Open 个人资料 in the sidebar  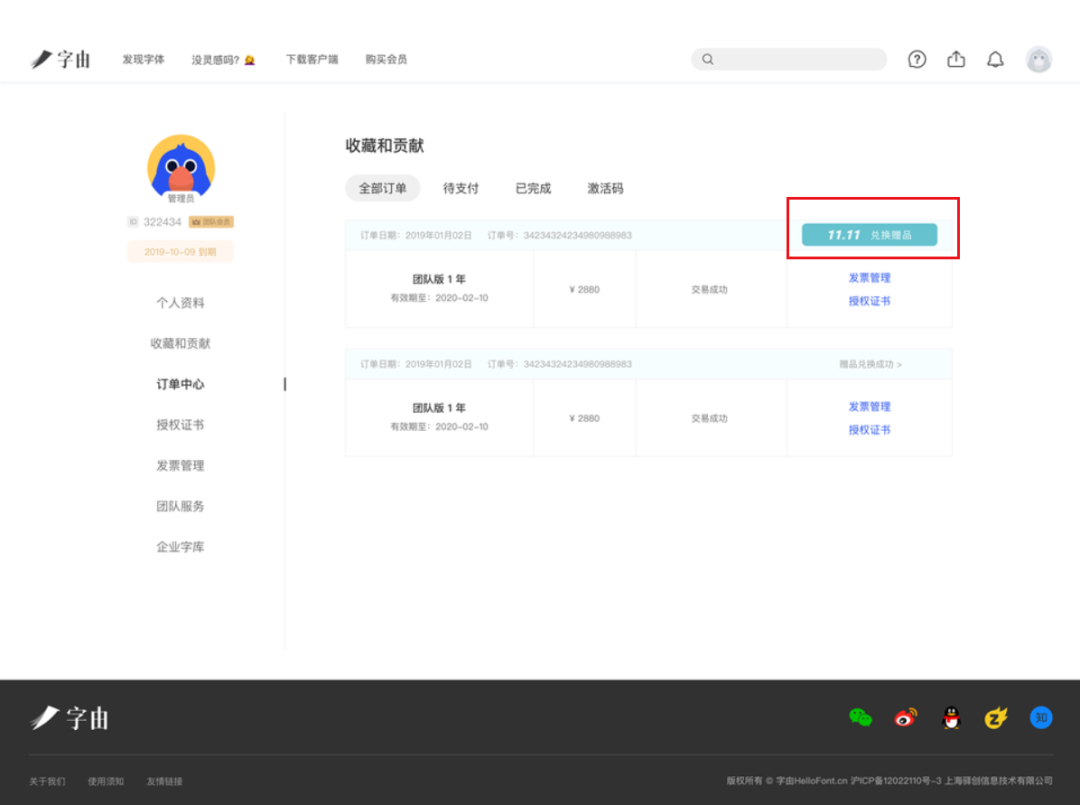(180, 303)
